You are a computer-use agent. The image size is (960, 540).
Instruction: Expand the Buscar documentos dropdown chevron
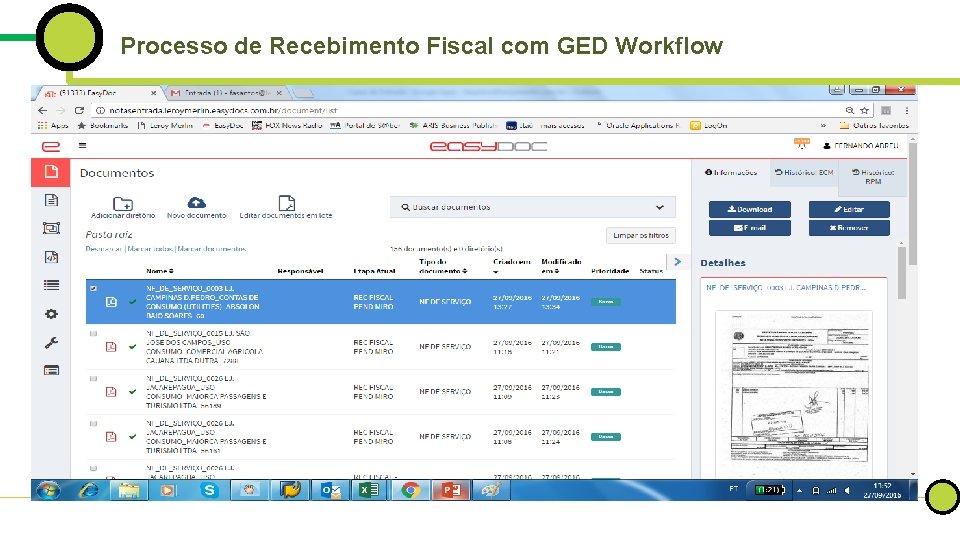(659, 208)
